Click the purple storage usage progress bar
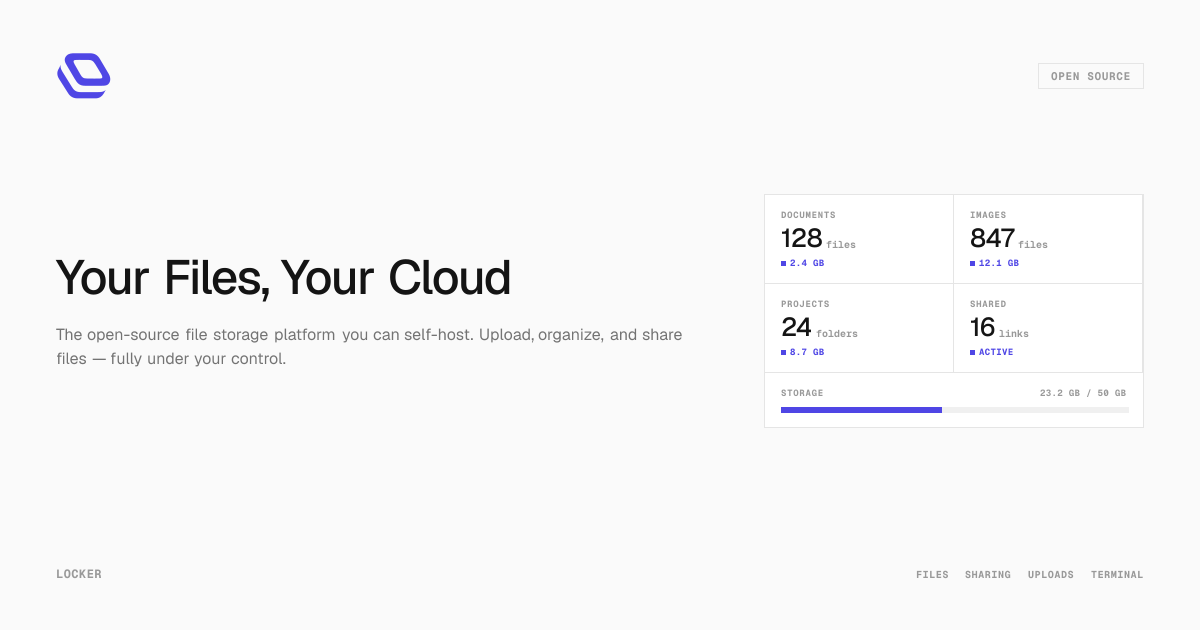 click(x=861, y=410)
